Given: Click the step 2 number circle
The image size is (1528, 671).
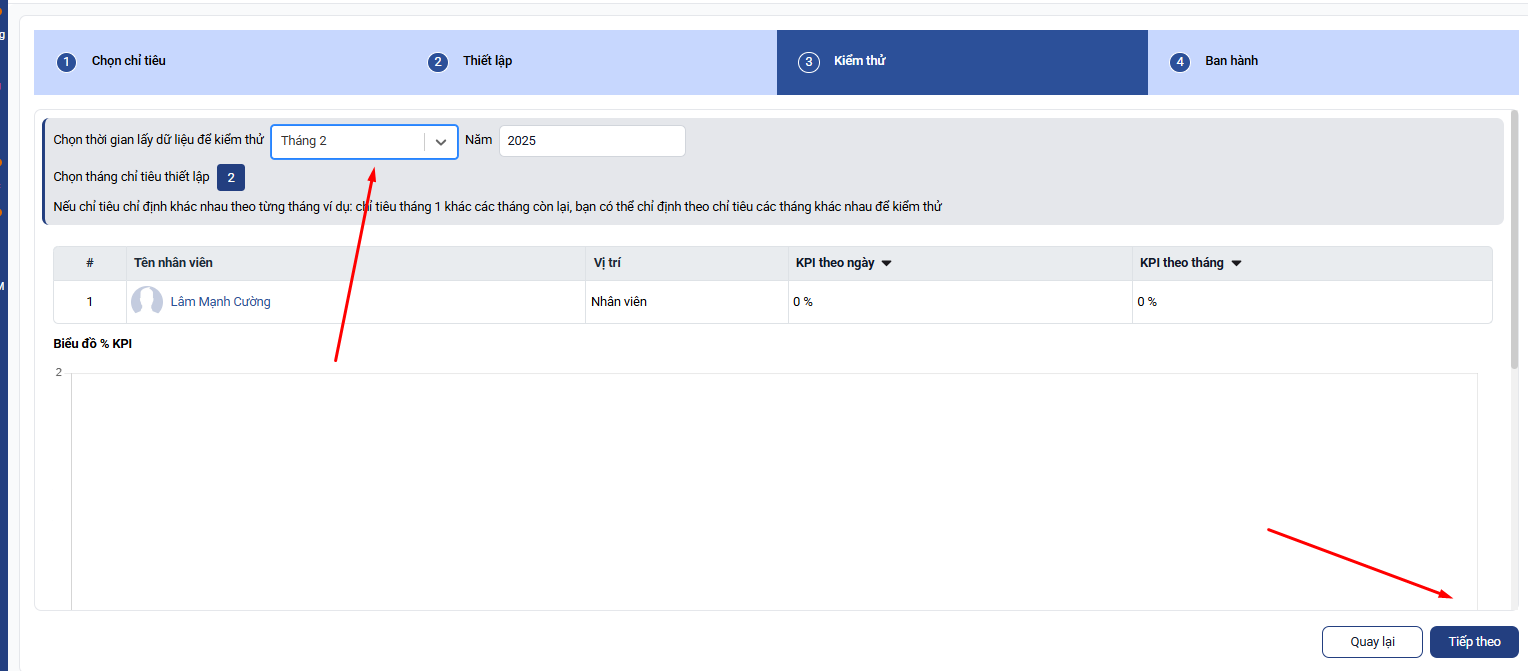Looking at the screenshot, I should click(437, 62).
